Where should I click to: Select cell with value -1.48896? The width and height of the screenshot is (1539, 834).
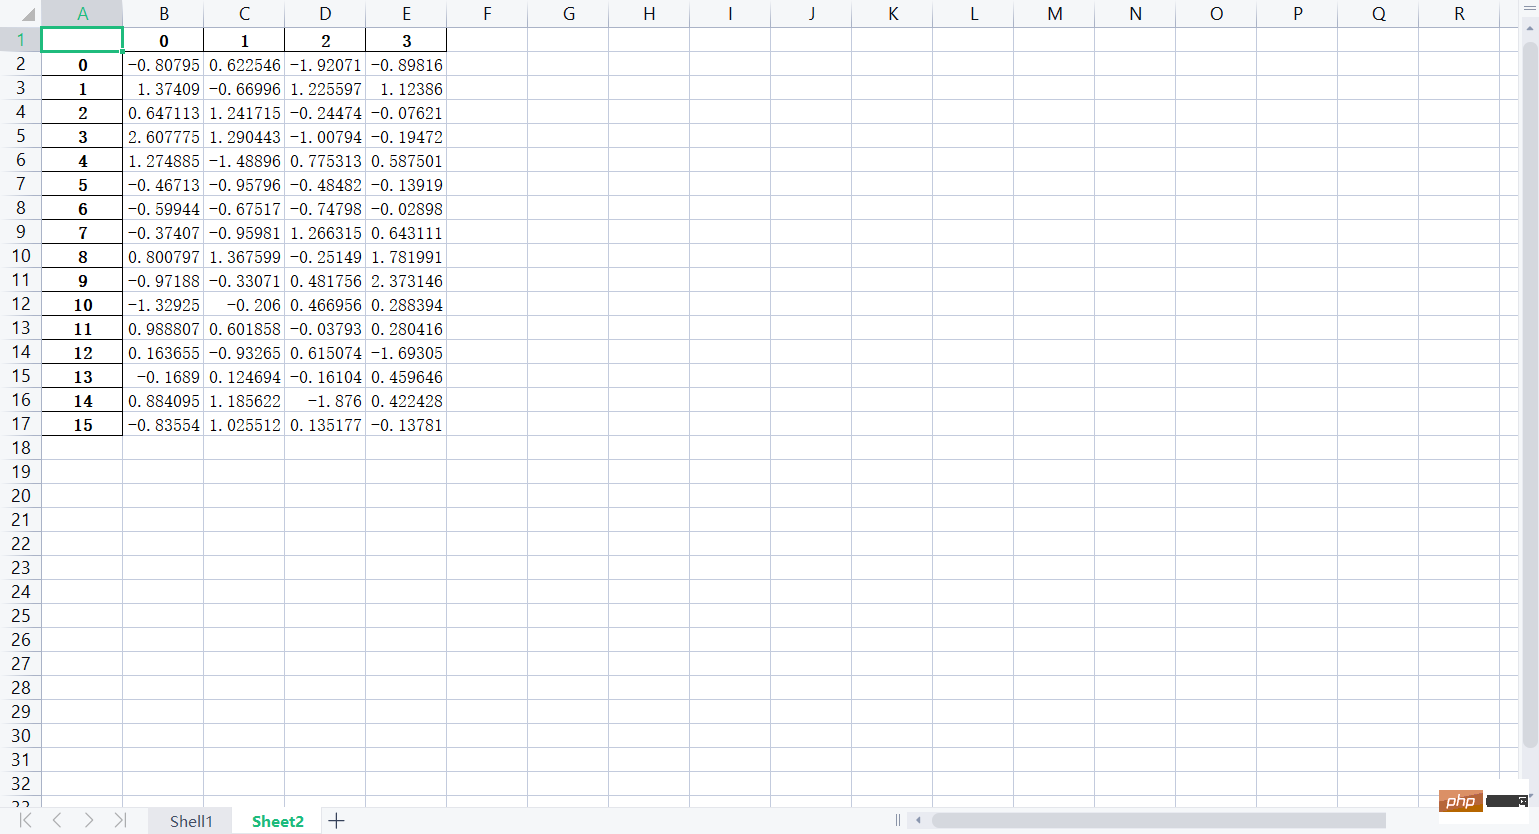tap(245, 161)
